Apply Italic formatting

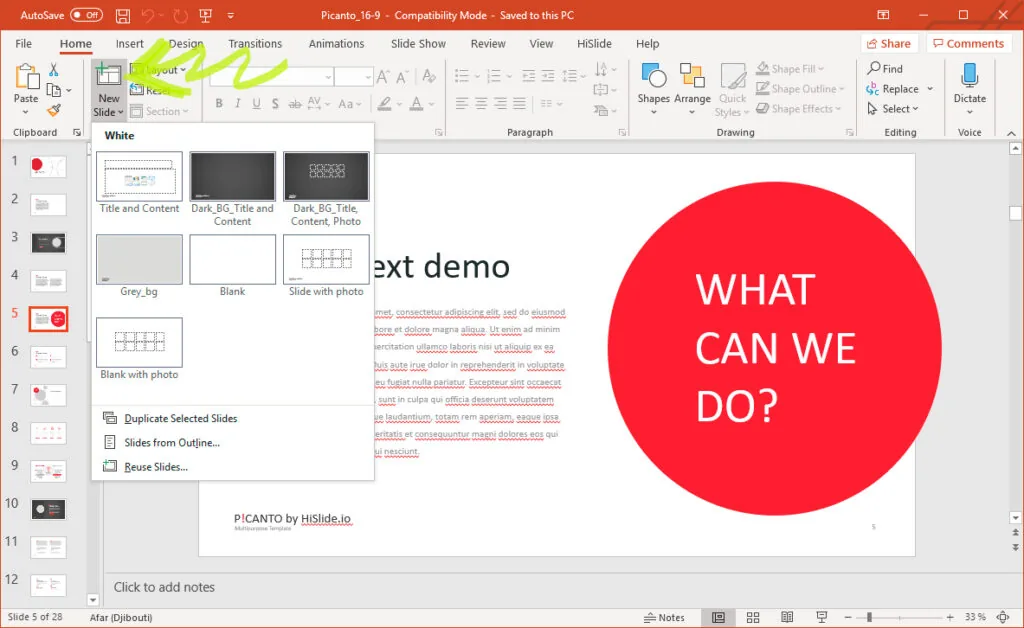[238, 103]
